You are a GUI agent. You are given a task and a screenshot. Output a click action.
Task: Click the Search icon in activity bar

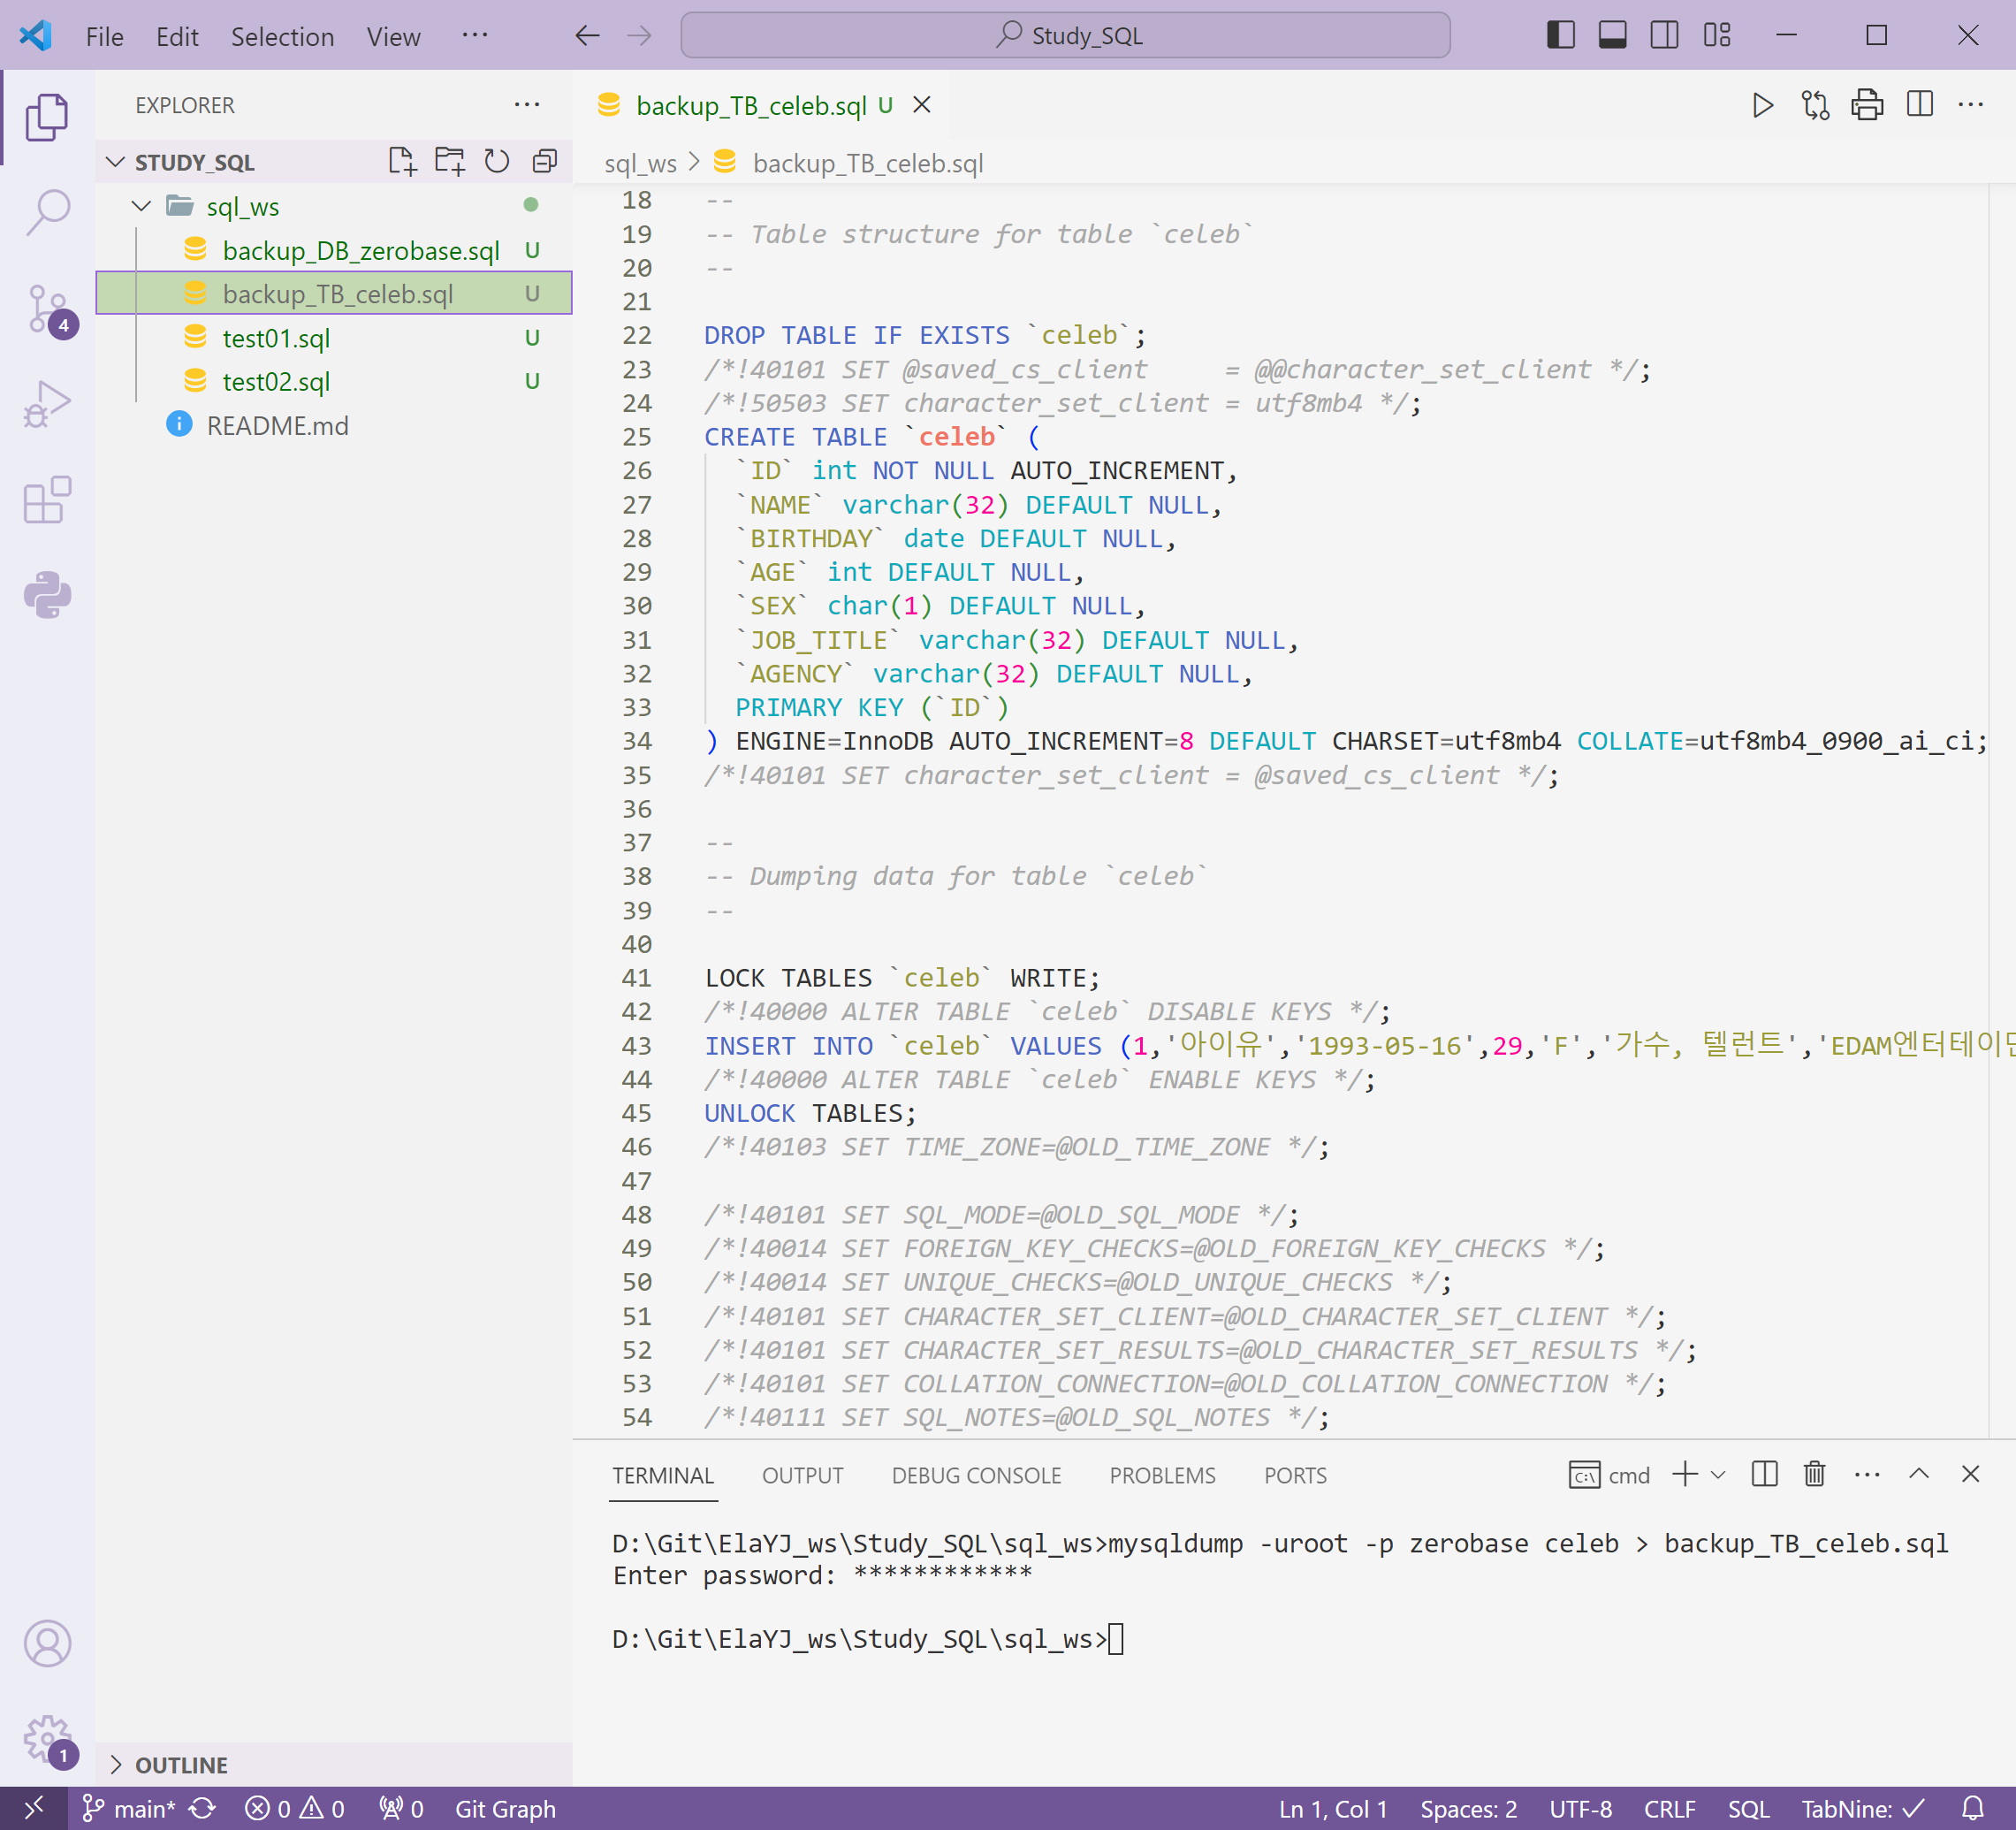point(47,213)
